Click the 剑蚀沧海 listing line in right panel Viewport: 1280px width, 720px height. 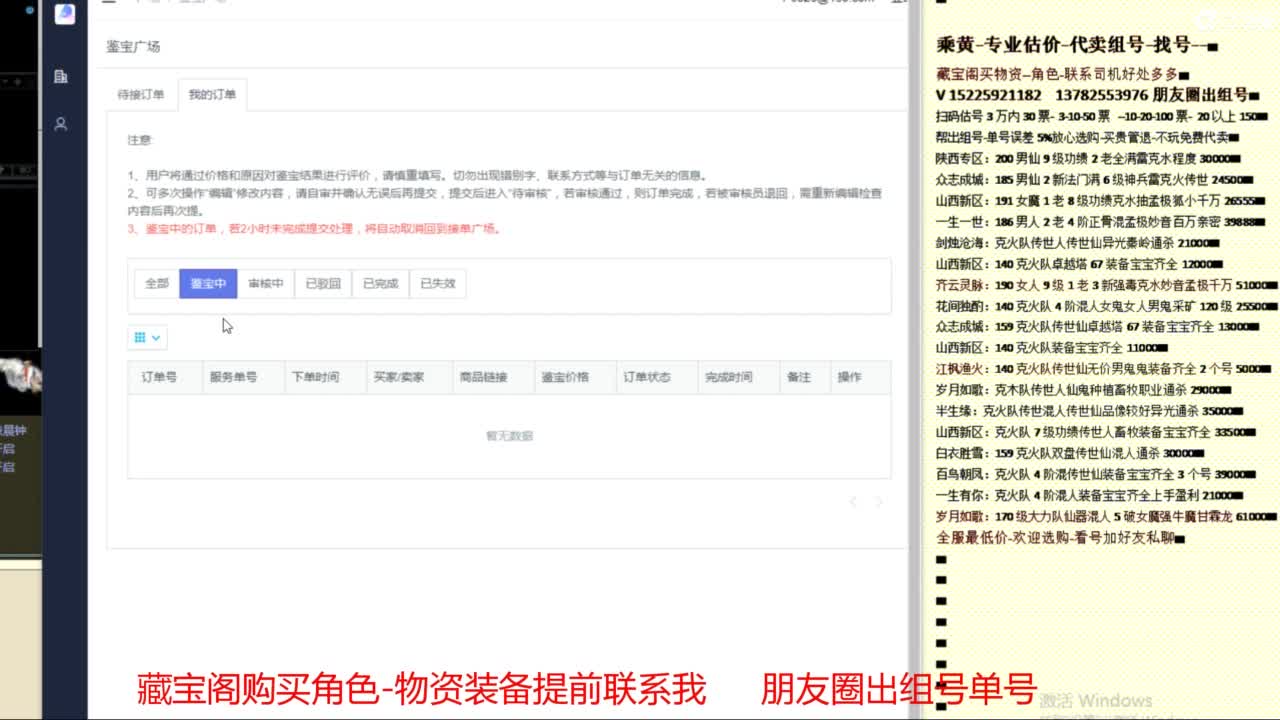1078,242
